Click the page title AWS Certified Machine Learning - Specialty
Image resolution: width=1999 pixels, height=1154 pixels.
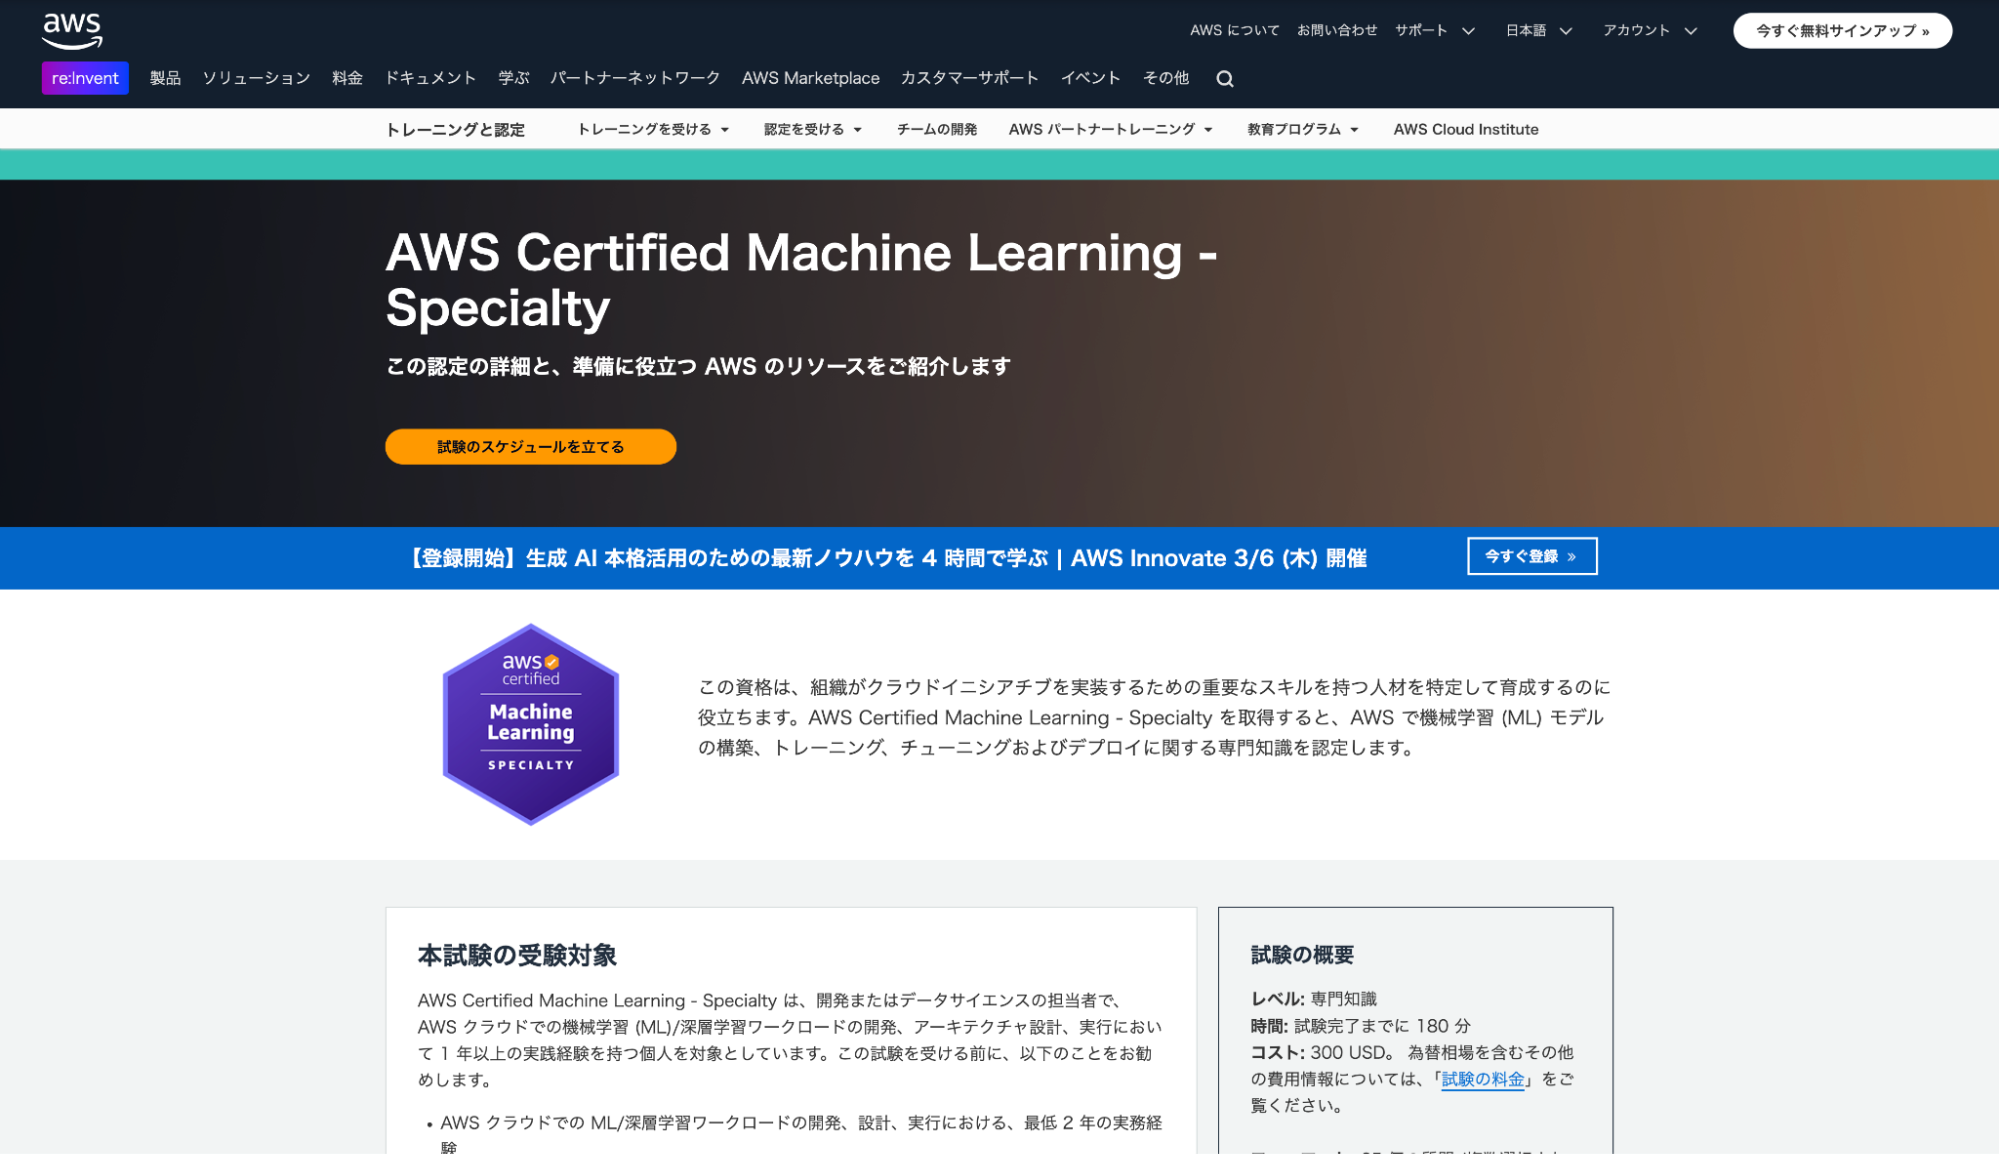(801, 280)
